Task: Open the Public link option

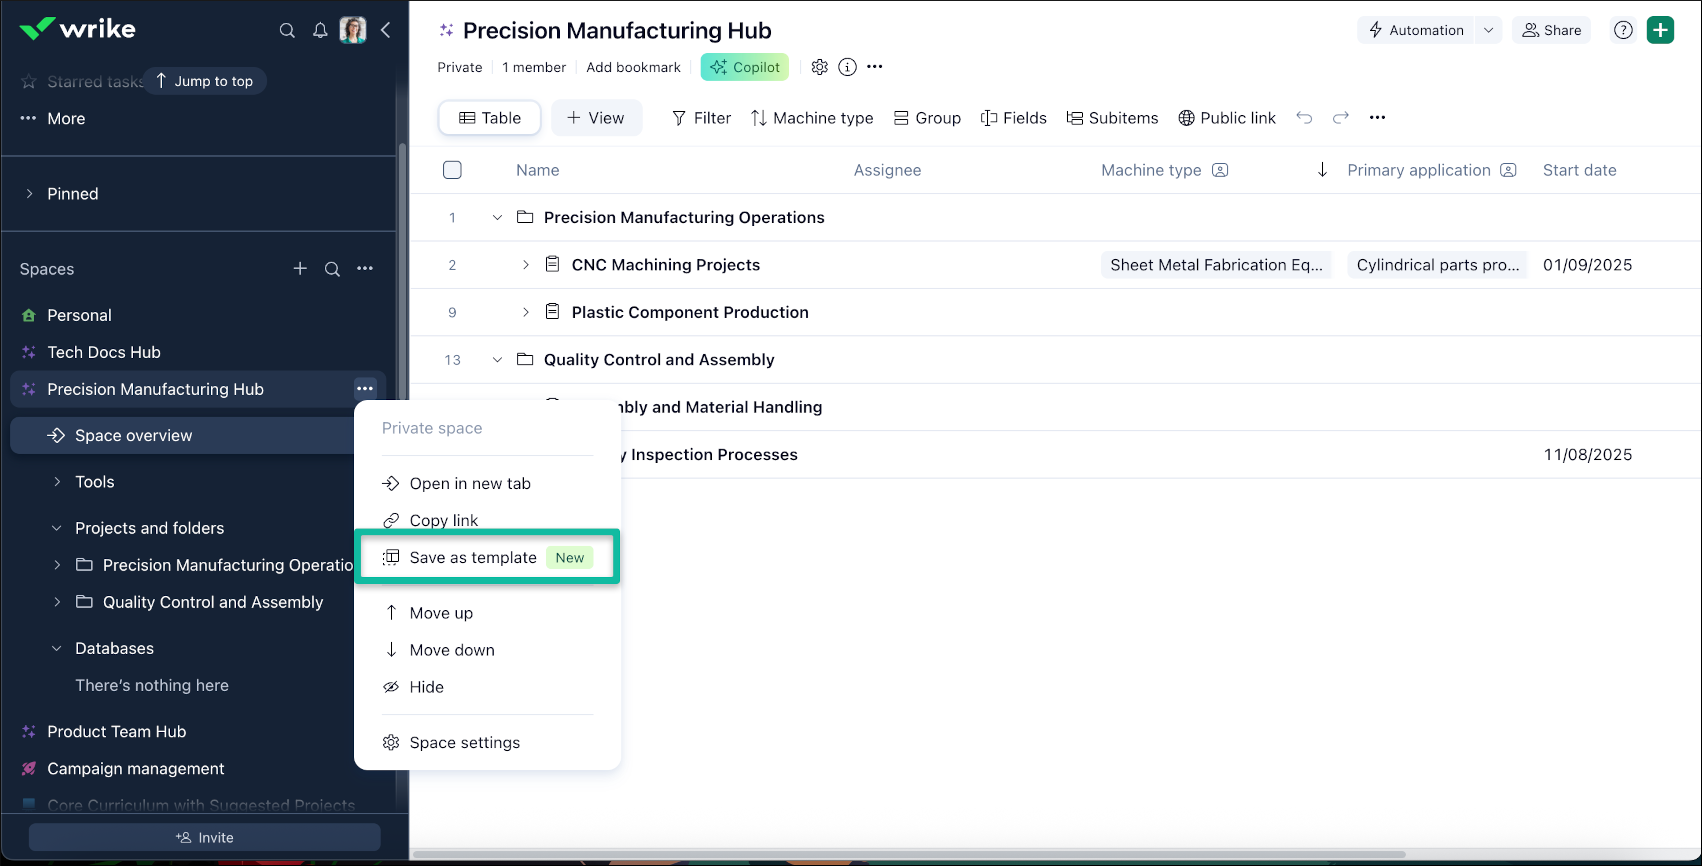Action: 1227,117
